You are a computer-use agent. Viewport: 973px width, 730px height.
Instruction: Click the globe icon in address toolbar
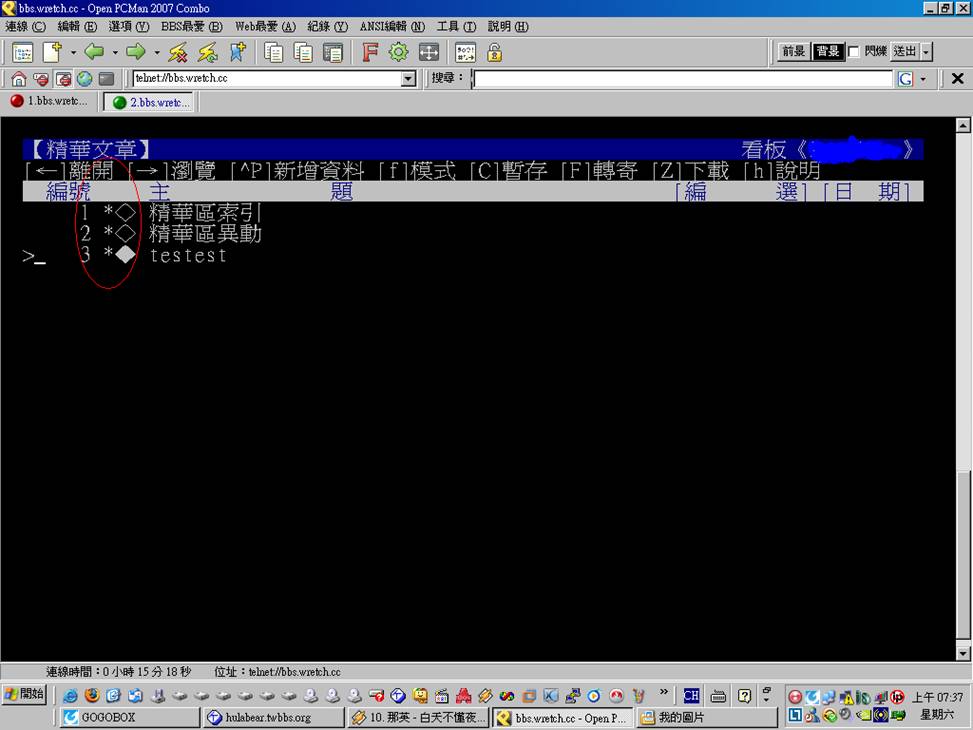pyautogui.click(x=84, y=79)
